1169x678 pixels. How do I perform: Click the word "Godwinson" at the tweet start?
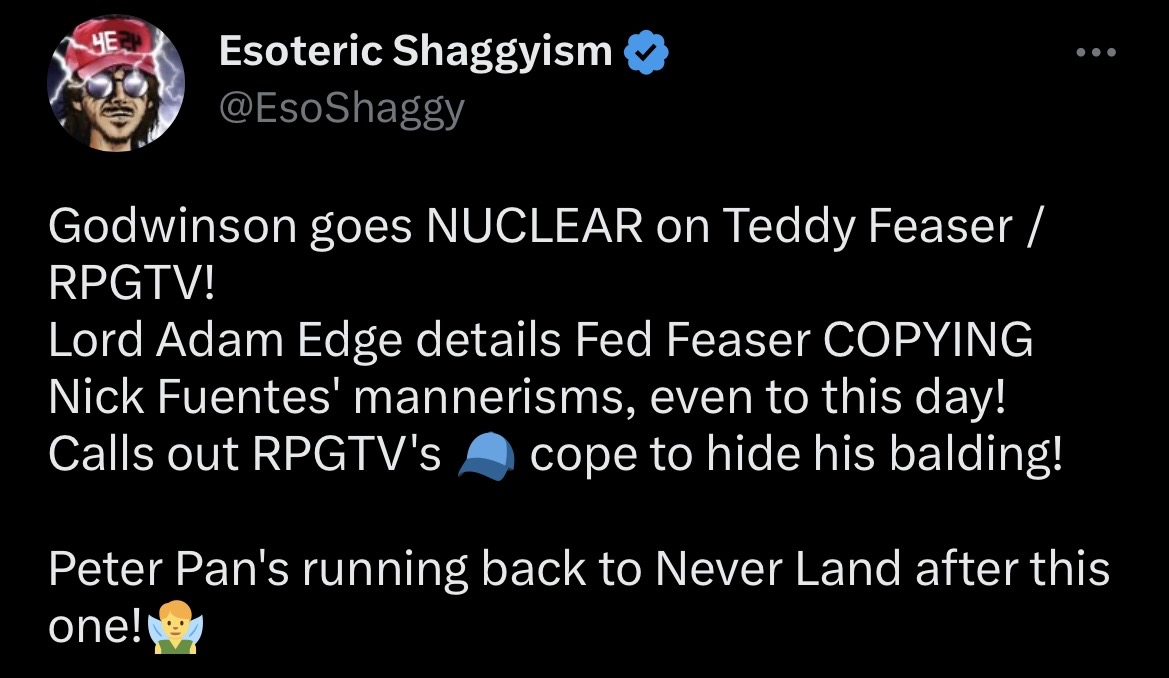point(173,225)
